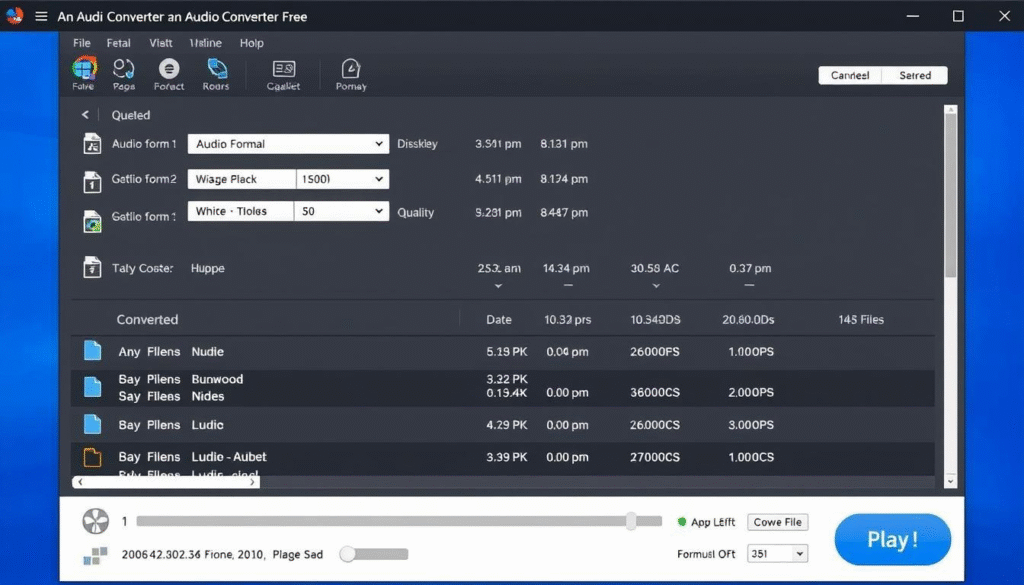
Task: Select the Page tool icon
Action: coord(124,69)
